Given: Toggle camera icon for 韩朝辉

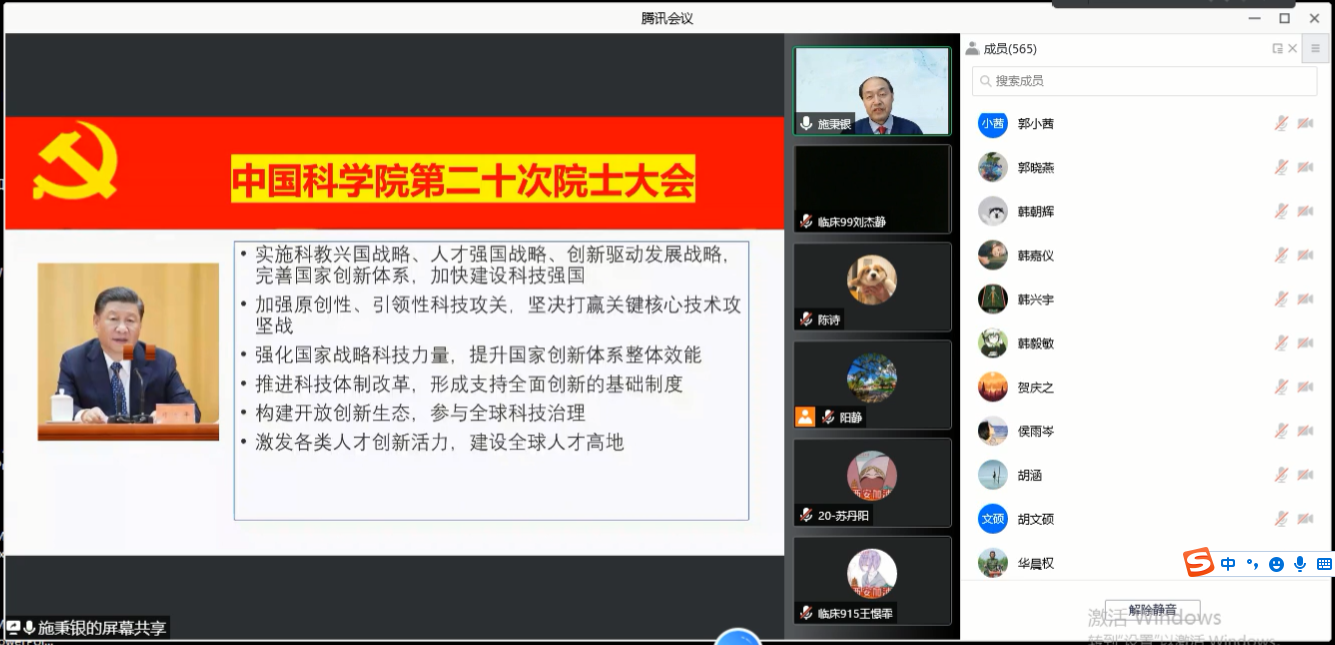Looking at the screenshot, I should [x=1305, y=212].
